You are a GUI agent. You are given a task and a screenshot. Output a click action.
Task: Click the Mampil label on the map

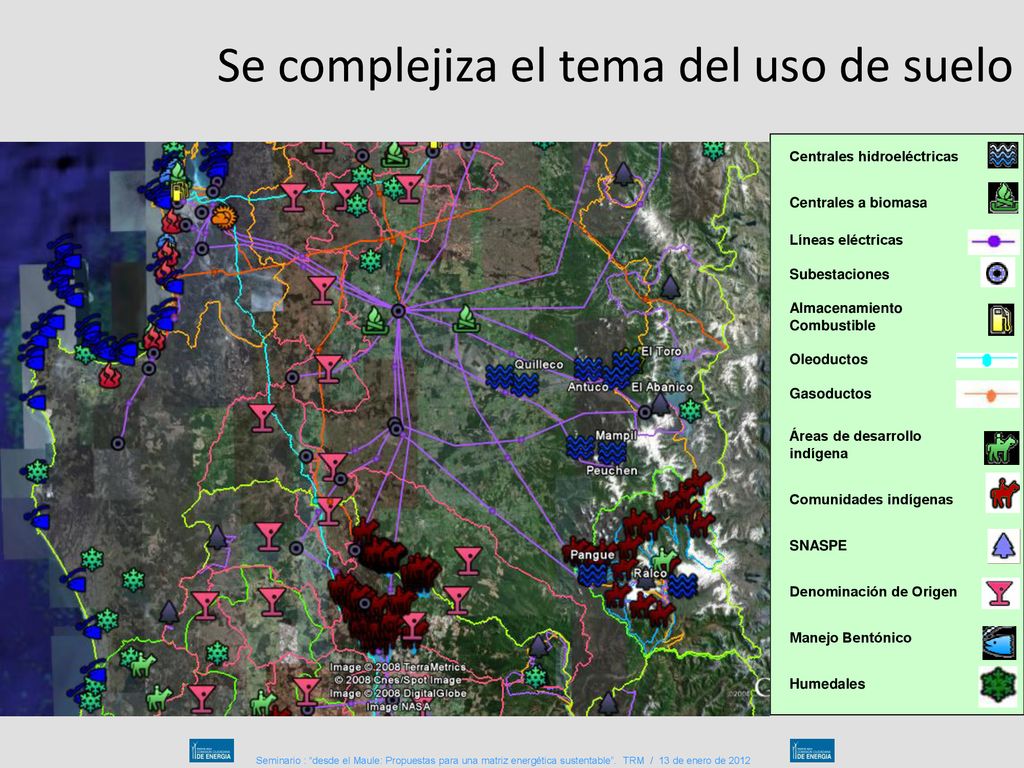[616, 435]
